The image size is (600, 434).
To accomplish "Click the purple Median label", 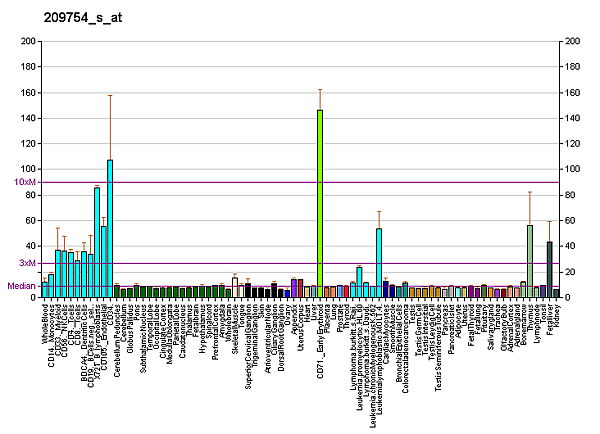I will point(22,286).
